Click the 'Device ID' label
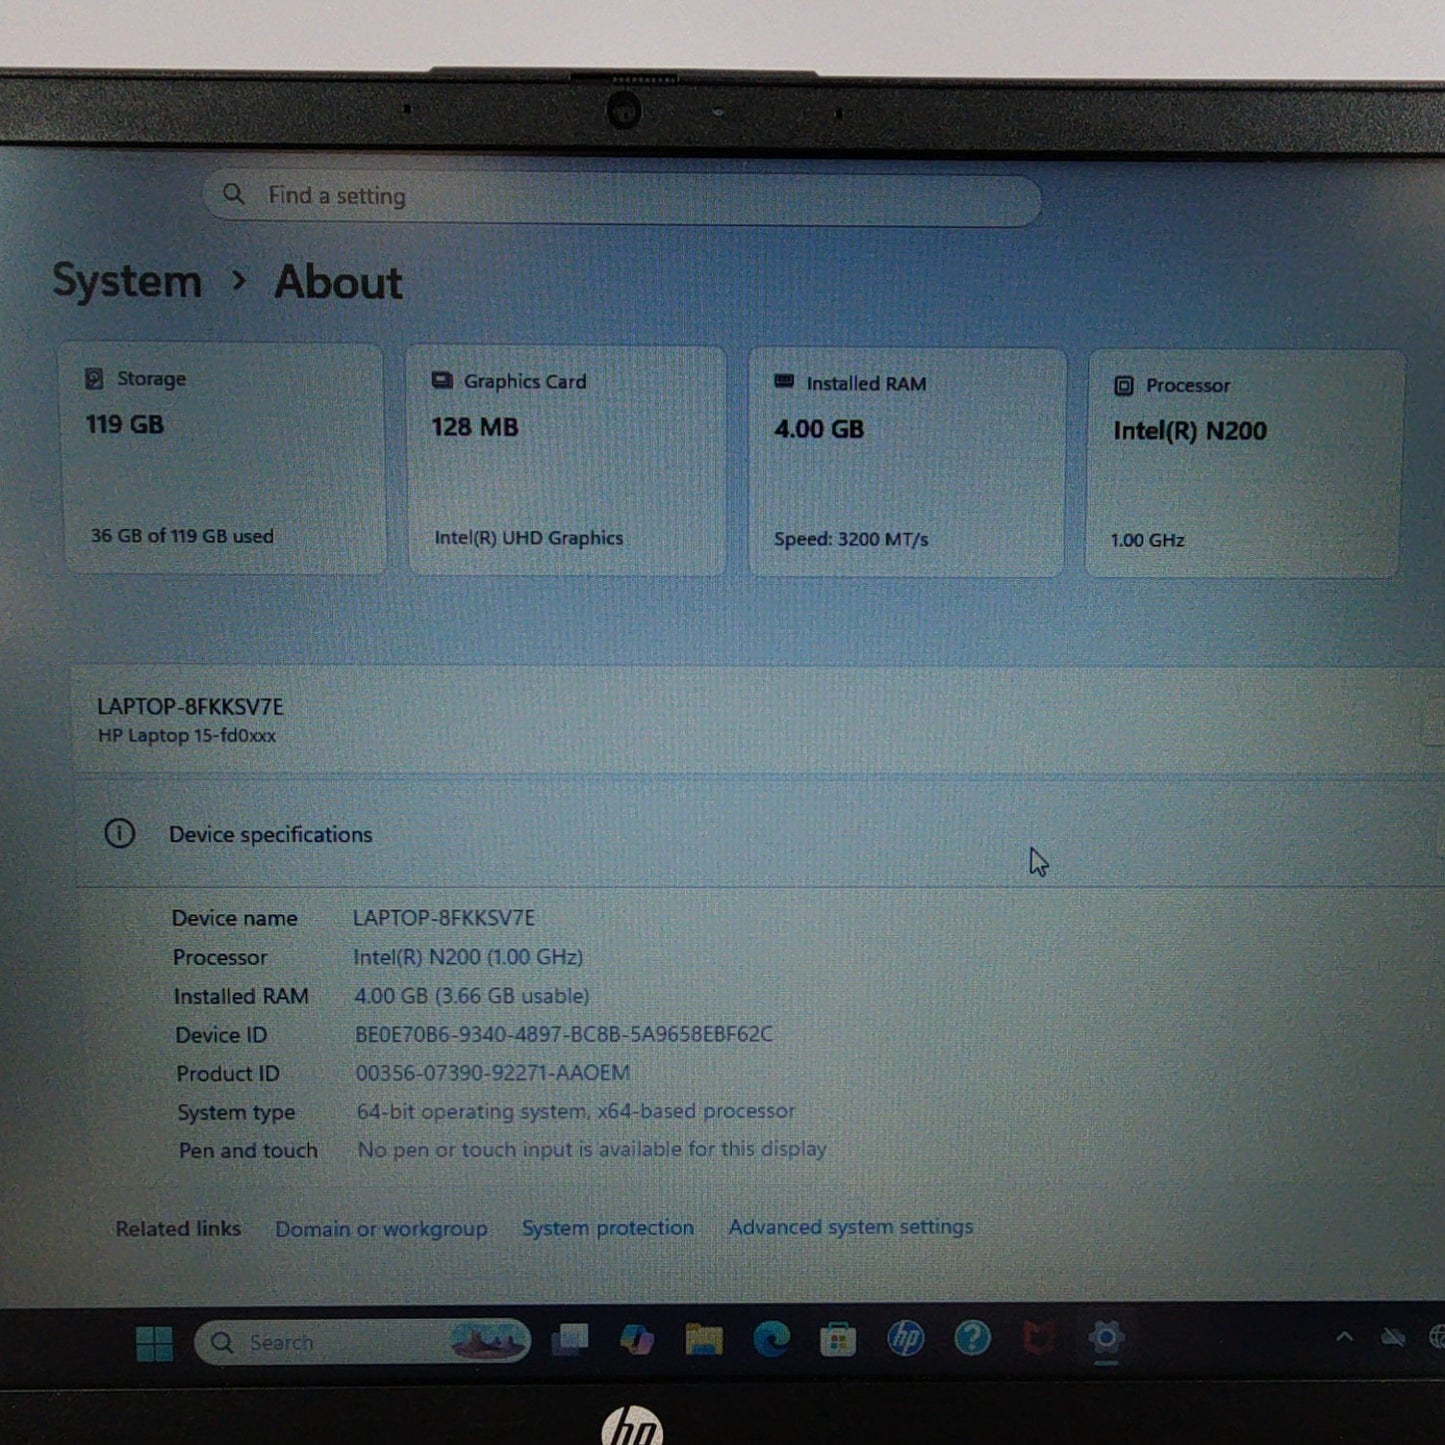This screenshot has width=1445, height=1445. [221, 1035]
